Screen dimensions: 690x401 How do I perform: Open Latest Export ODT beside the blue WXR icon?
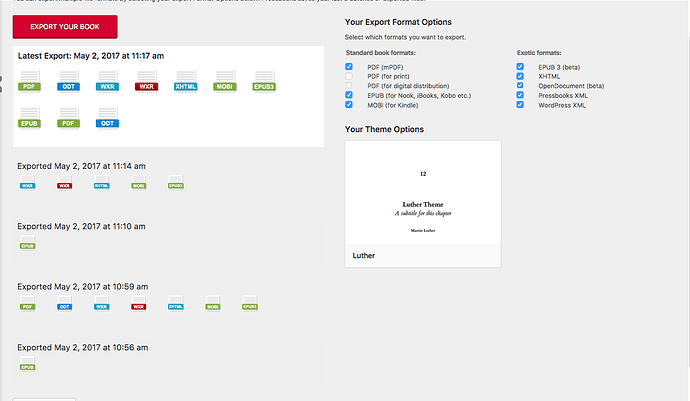click(x=68, y=81)
